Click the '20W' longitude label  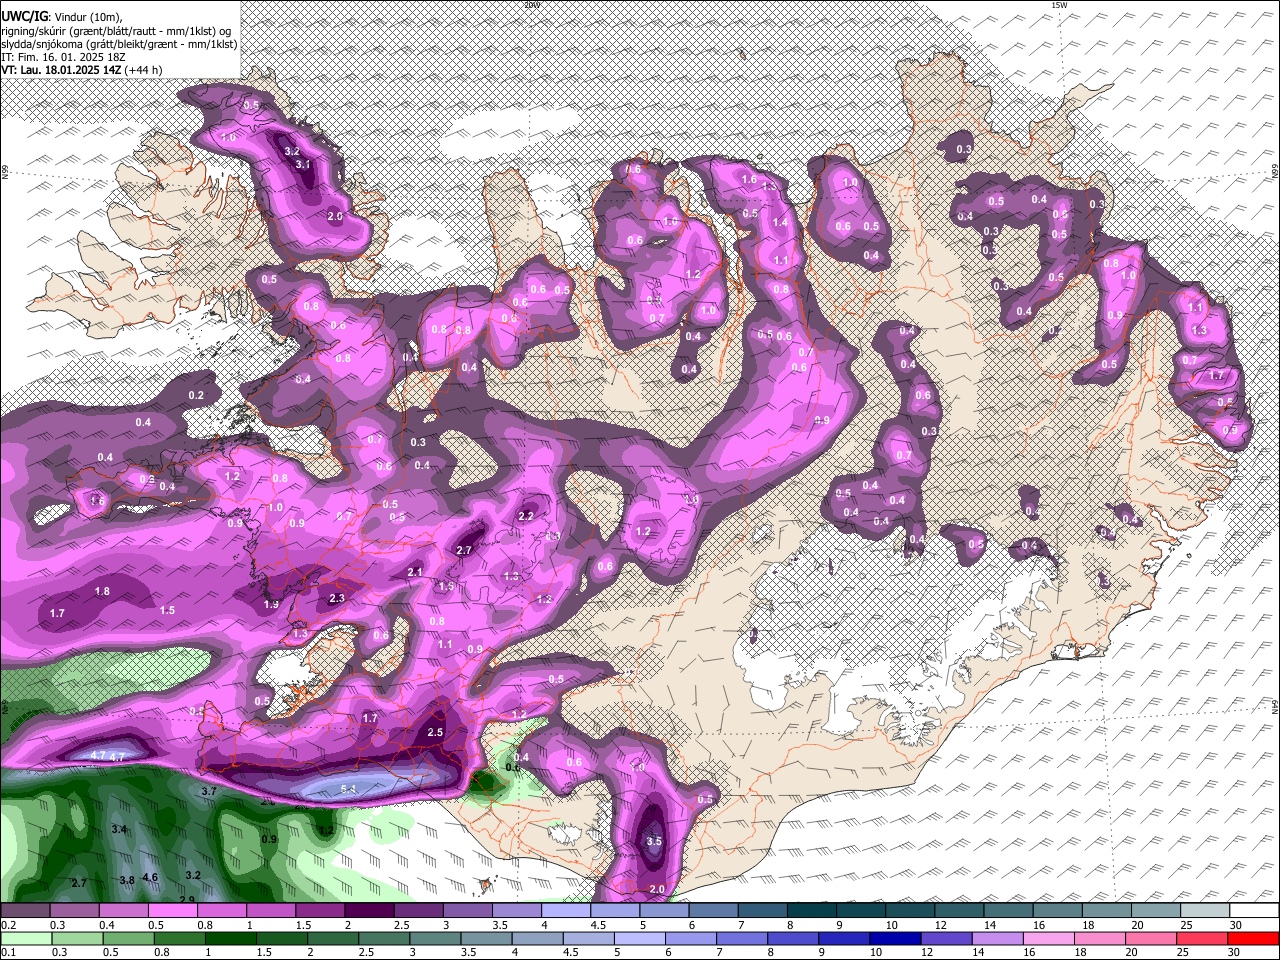point(532,5)
